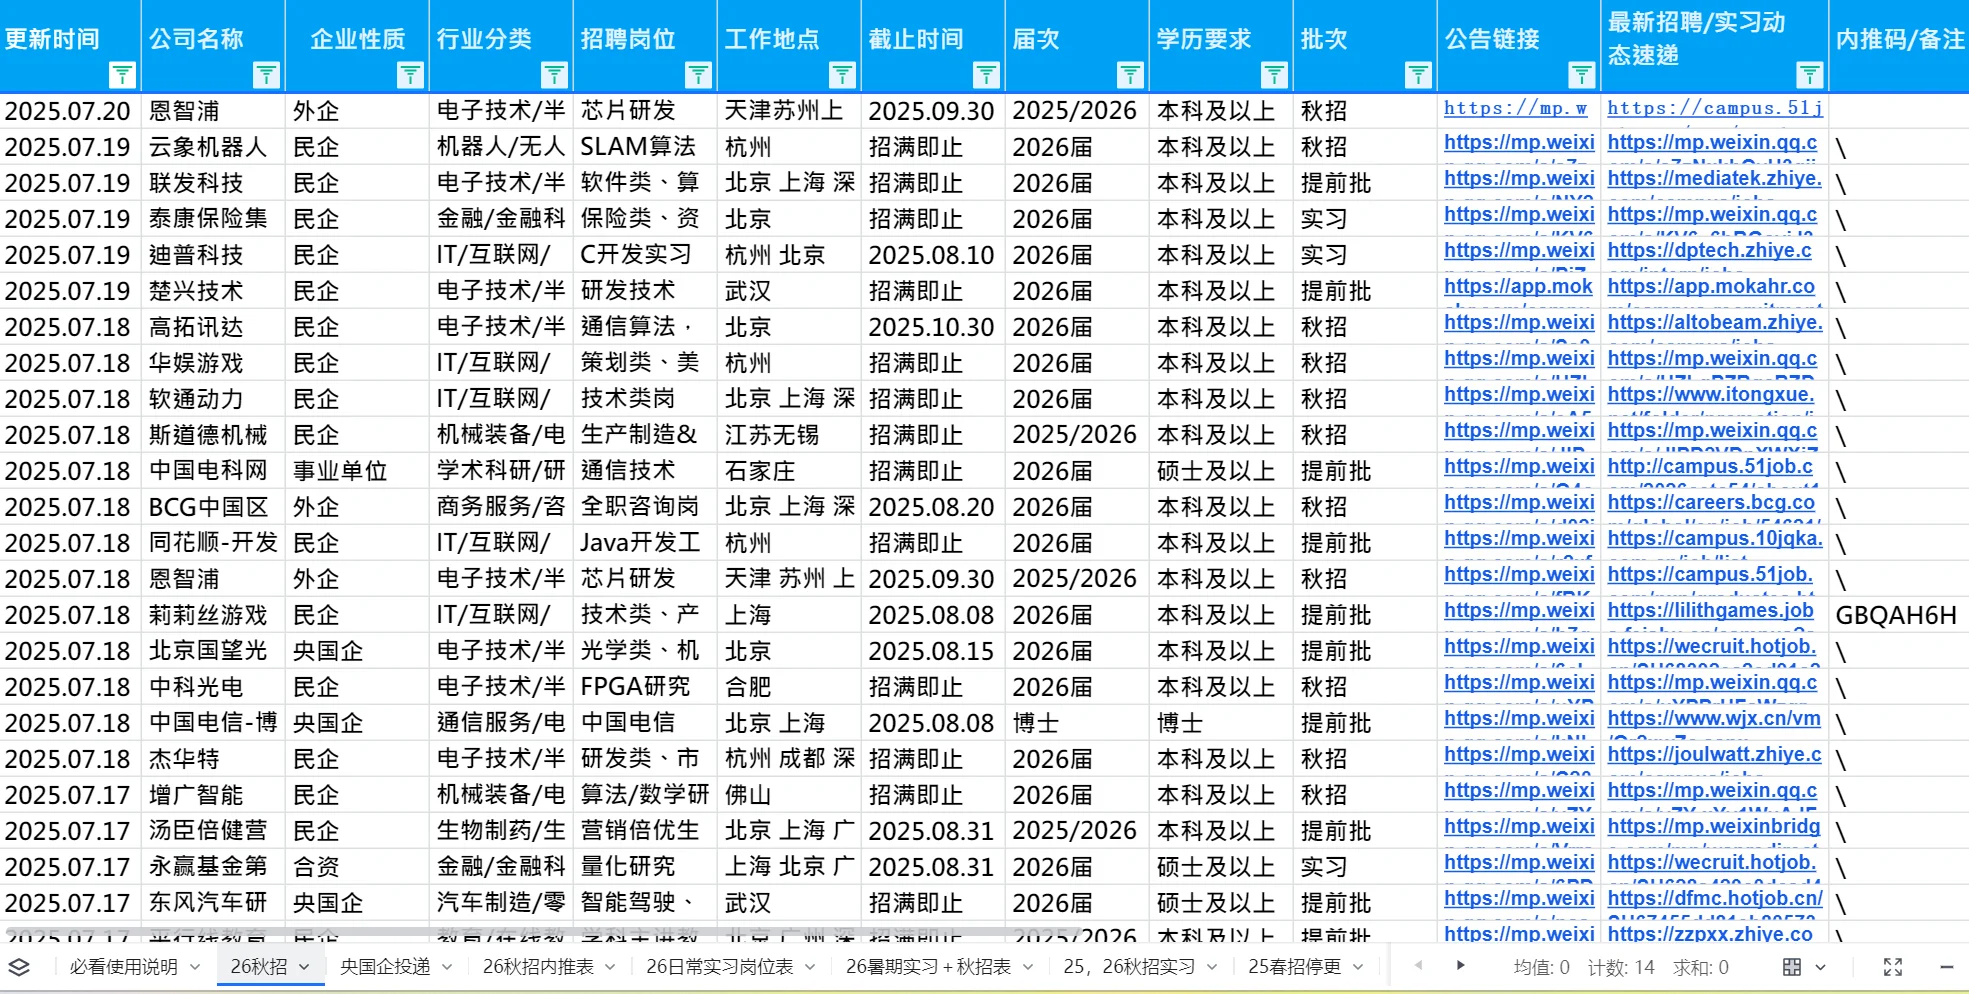
Task: Expand the 25,26秋招实习 tab dropdown arrow
Action: (1212, 967)
